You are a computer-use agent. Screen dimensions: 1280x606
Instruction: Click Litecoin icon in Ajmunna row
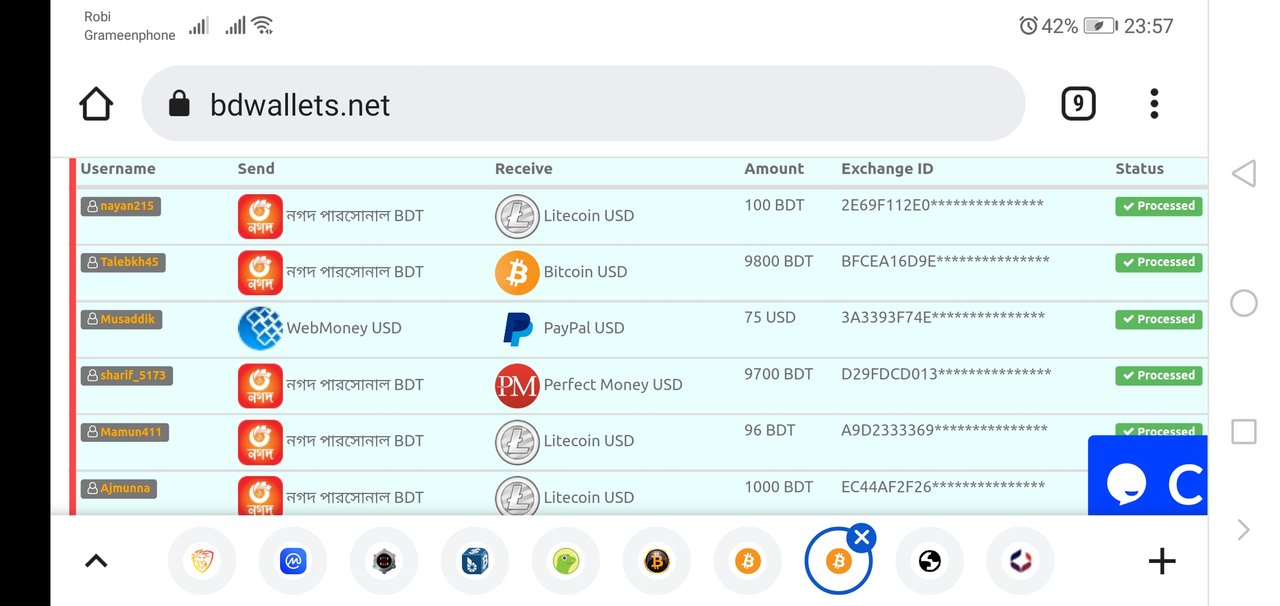(517, 496)
